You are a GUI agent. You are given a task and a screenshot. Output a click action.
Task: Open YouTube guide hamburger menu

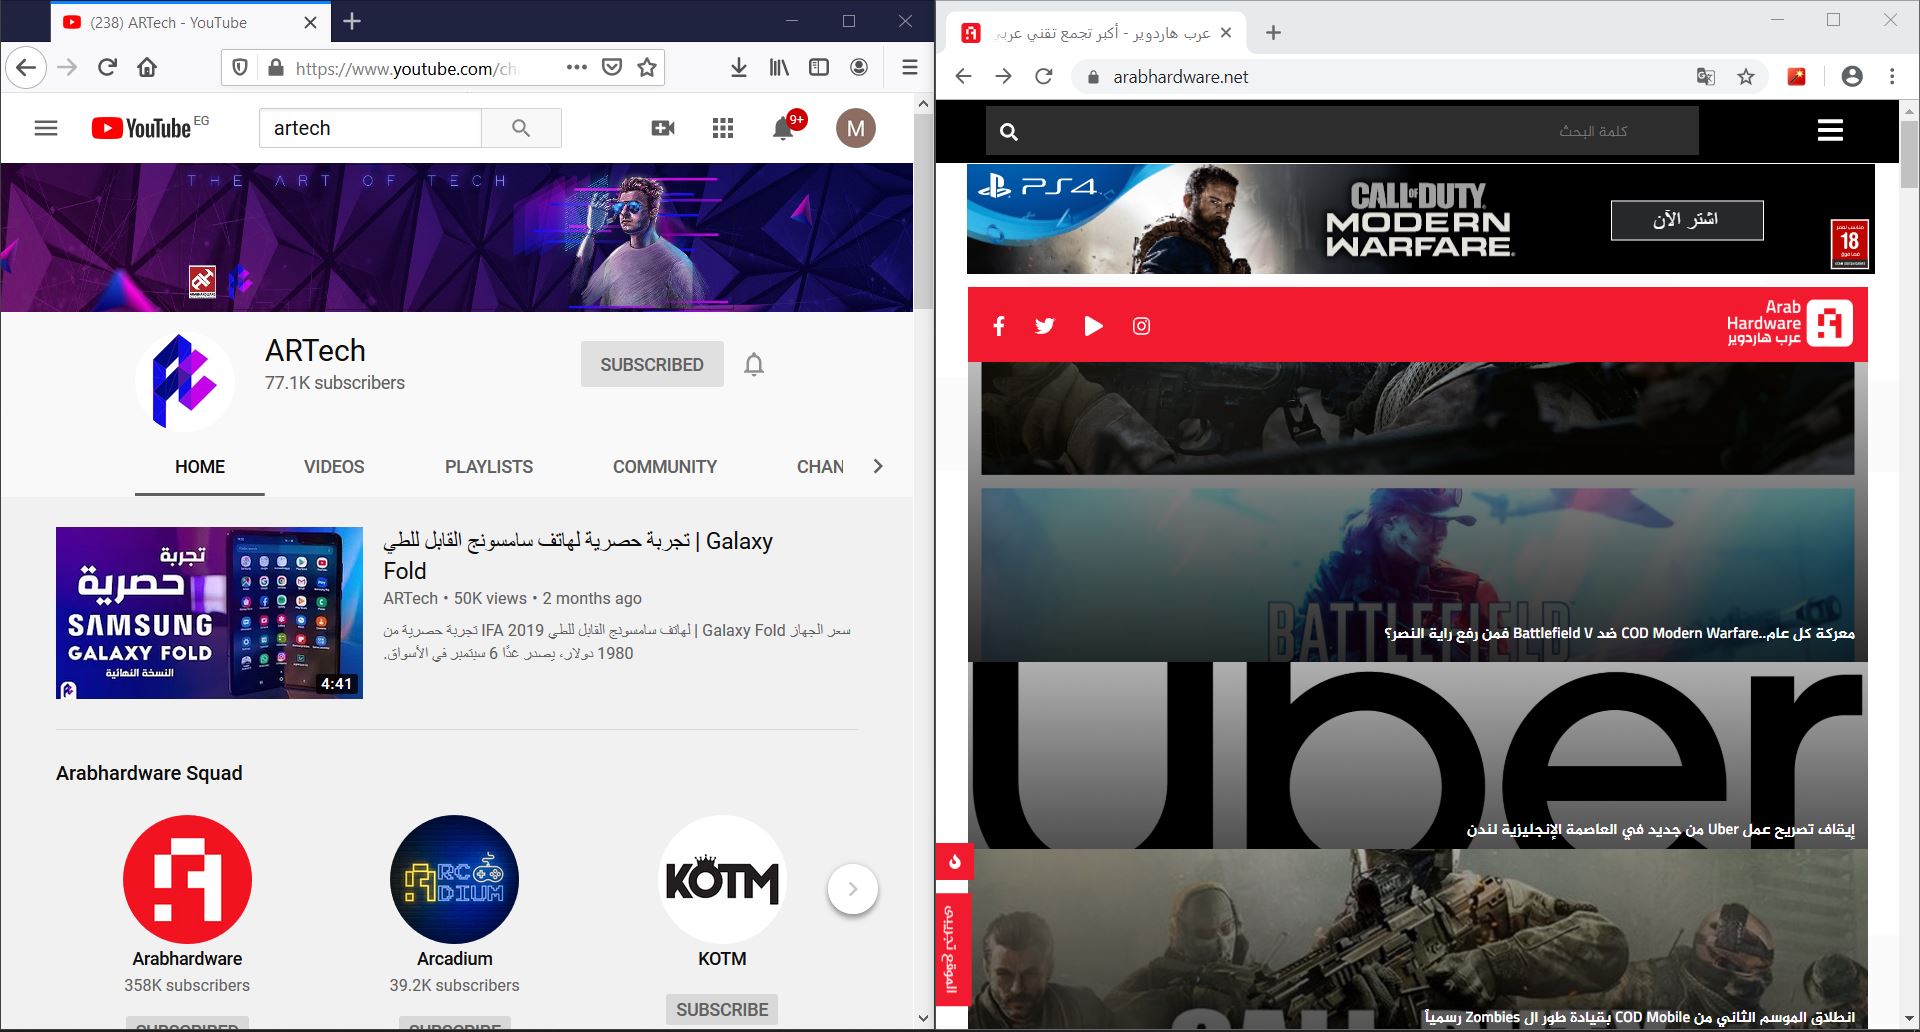(x=46, y=128)
